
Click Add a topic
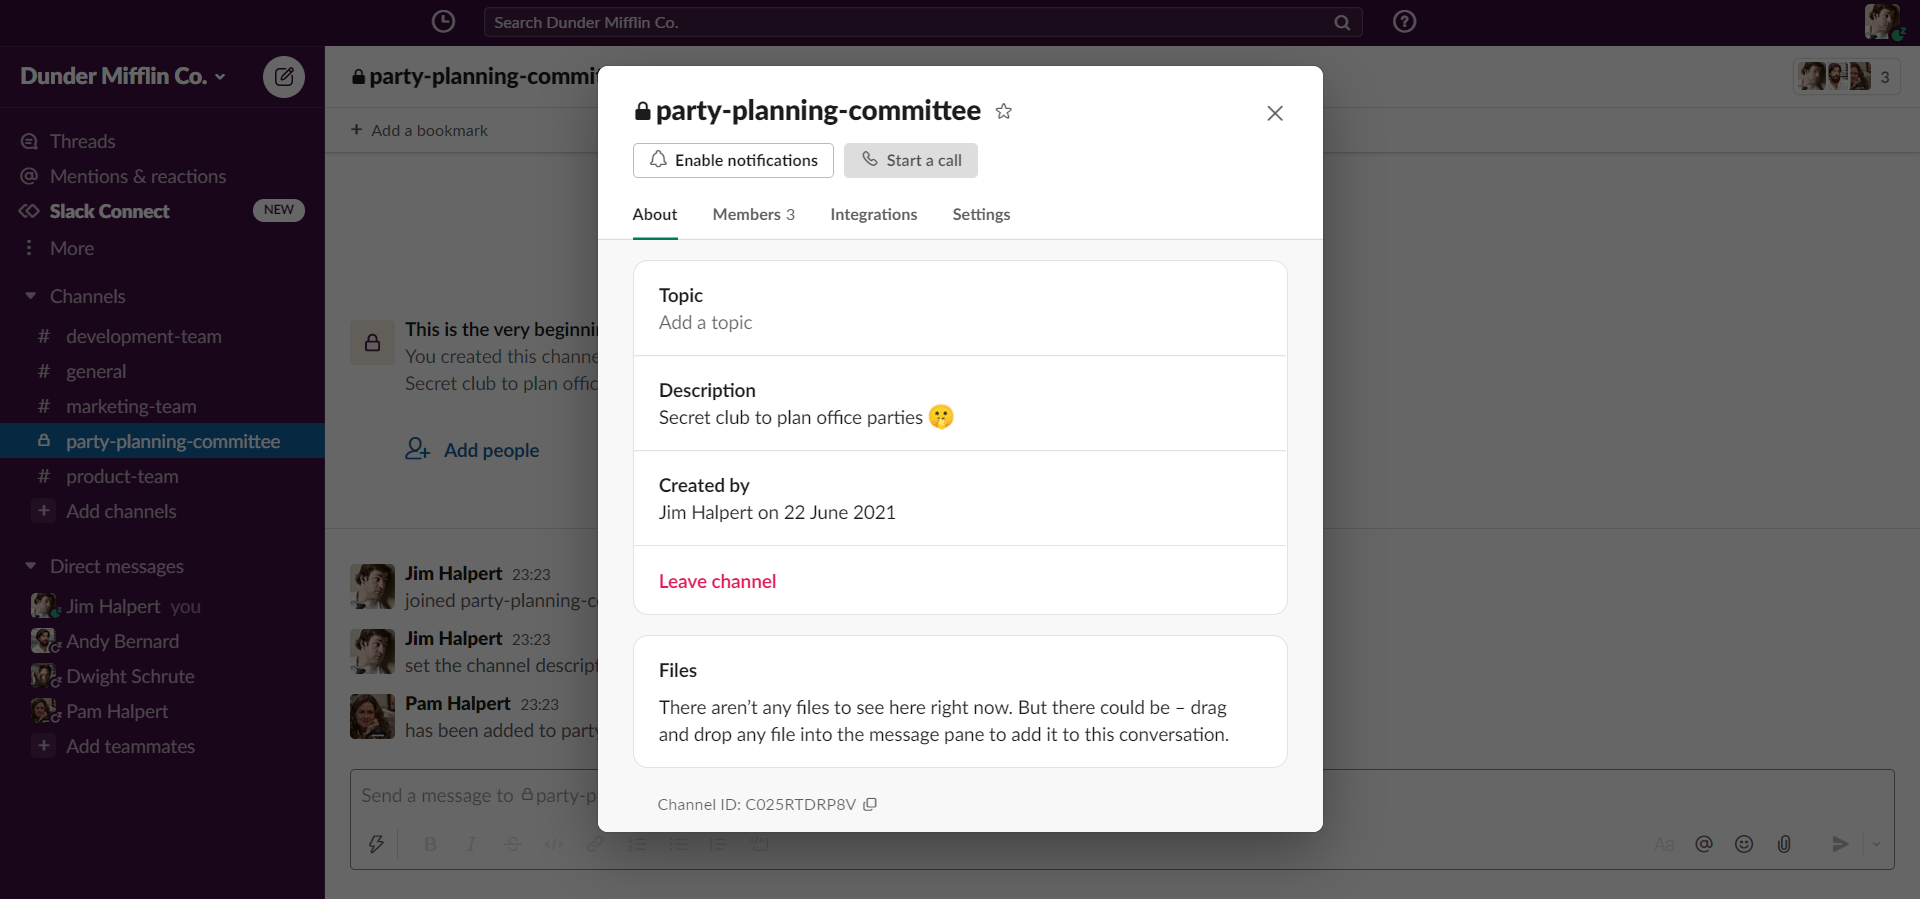pos(705,322)
